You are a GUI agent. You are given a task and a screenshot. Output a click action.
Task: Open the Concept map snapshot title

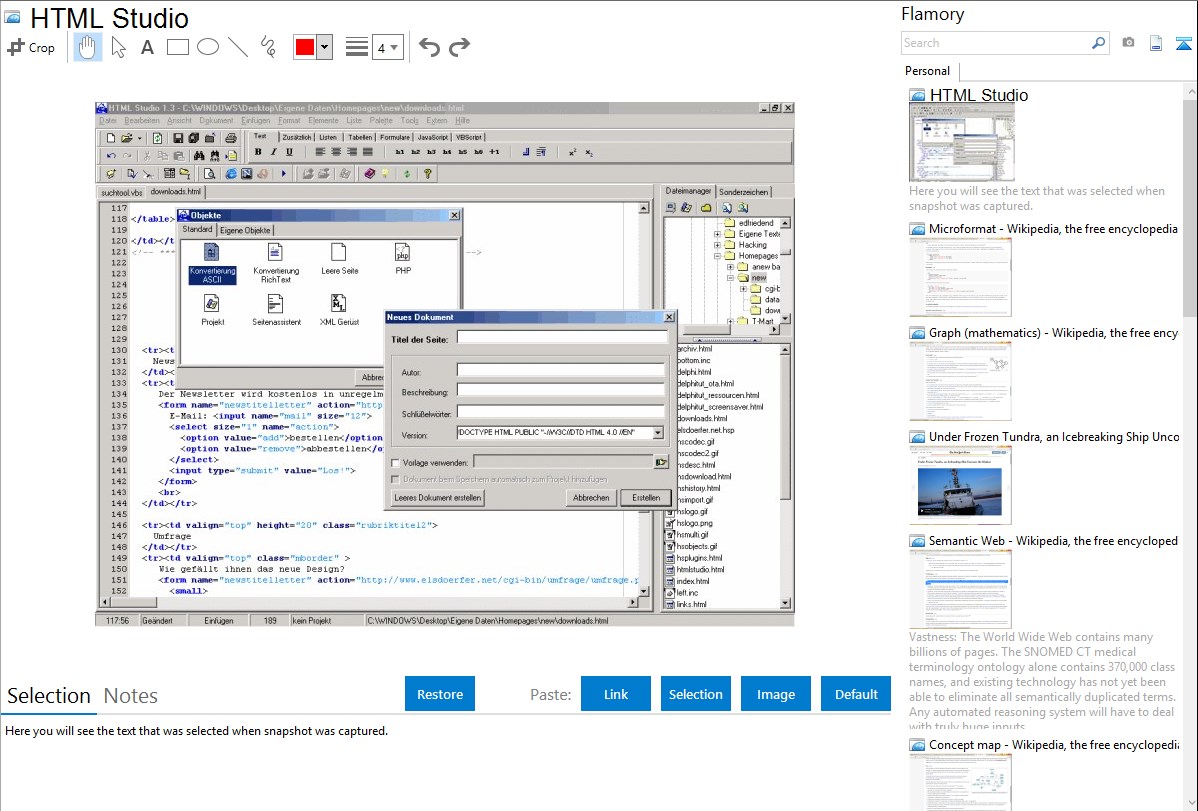(x=1054, y=745)
